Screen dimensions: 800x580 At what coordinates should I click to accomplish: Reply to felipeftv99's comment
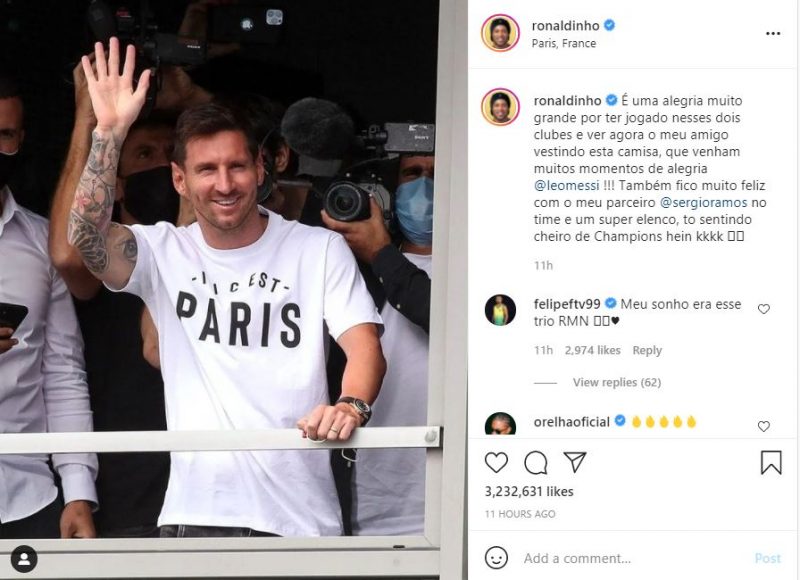pyautogui.click(x=647, y=350)
